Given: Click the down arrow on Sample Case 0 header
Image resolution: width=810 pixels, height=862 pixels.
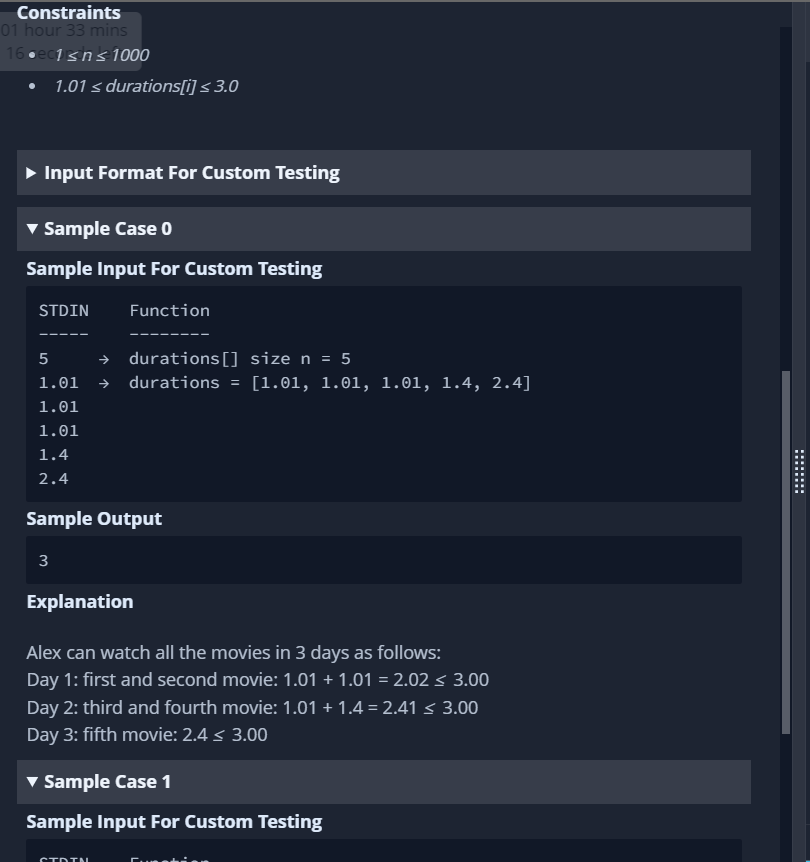Looking at the screenshot, I should tap(31, 228).
